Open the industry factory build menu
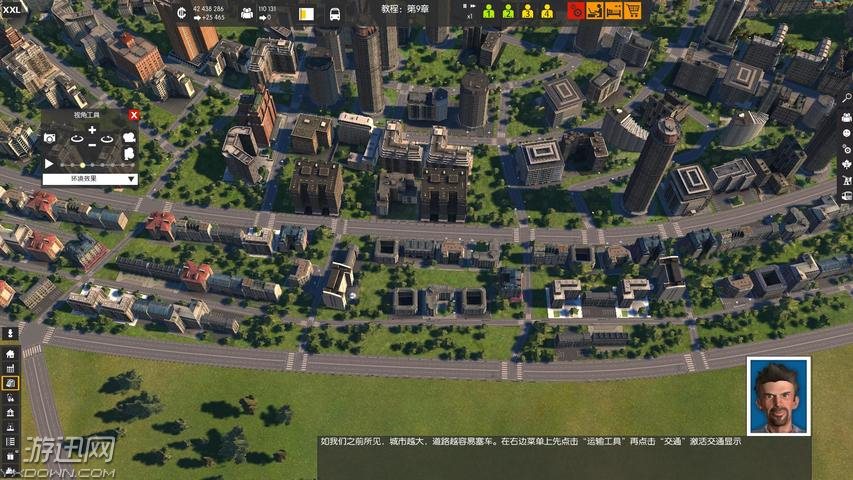The height and width of the screenshot is (480, 853). (x=10, y=369)
